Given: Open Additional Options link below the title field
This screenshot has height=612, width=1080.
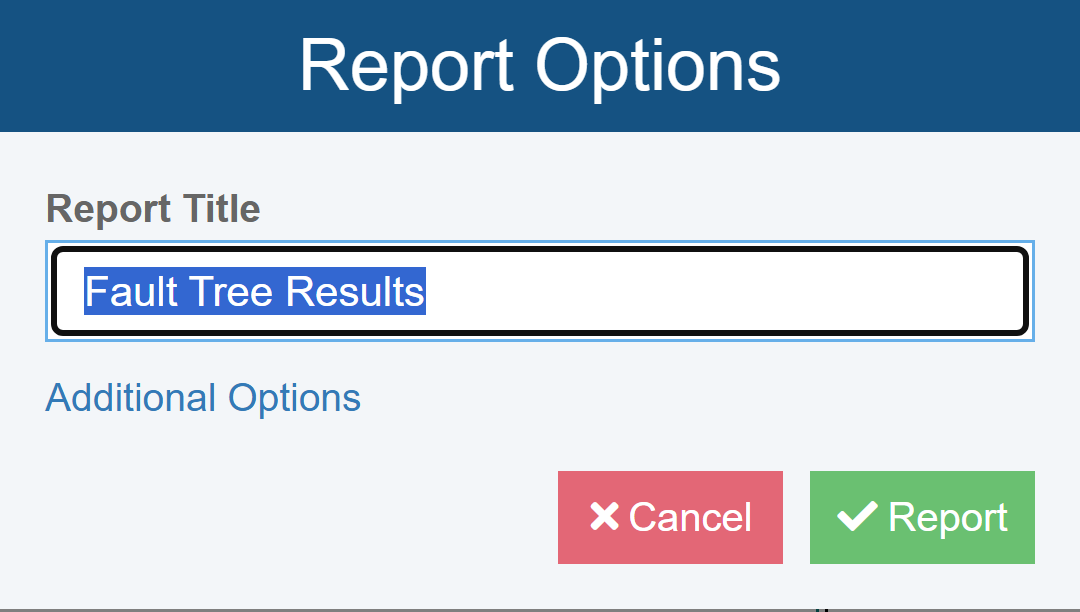Looking at the screenshot, I should [x=203, y=398].
